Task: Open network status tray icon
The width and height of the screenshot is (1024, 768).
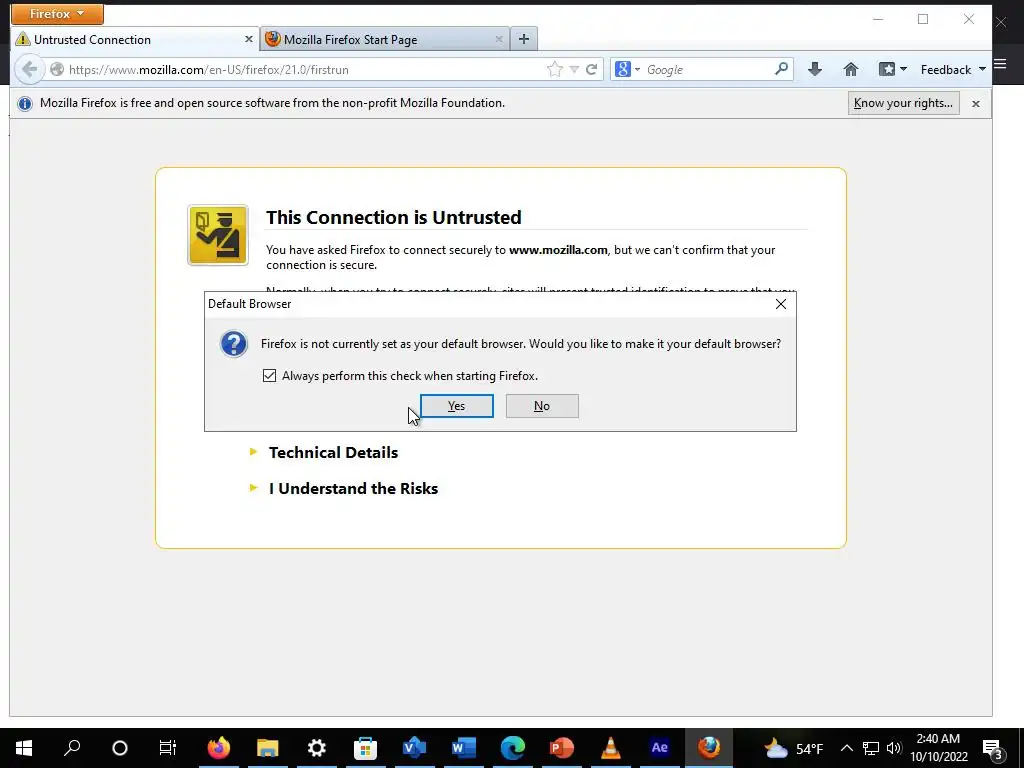Action: coord(871,748)
